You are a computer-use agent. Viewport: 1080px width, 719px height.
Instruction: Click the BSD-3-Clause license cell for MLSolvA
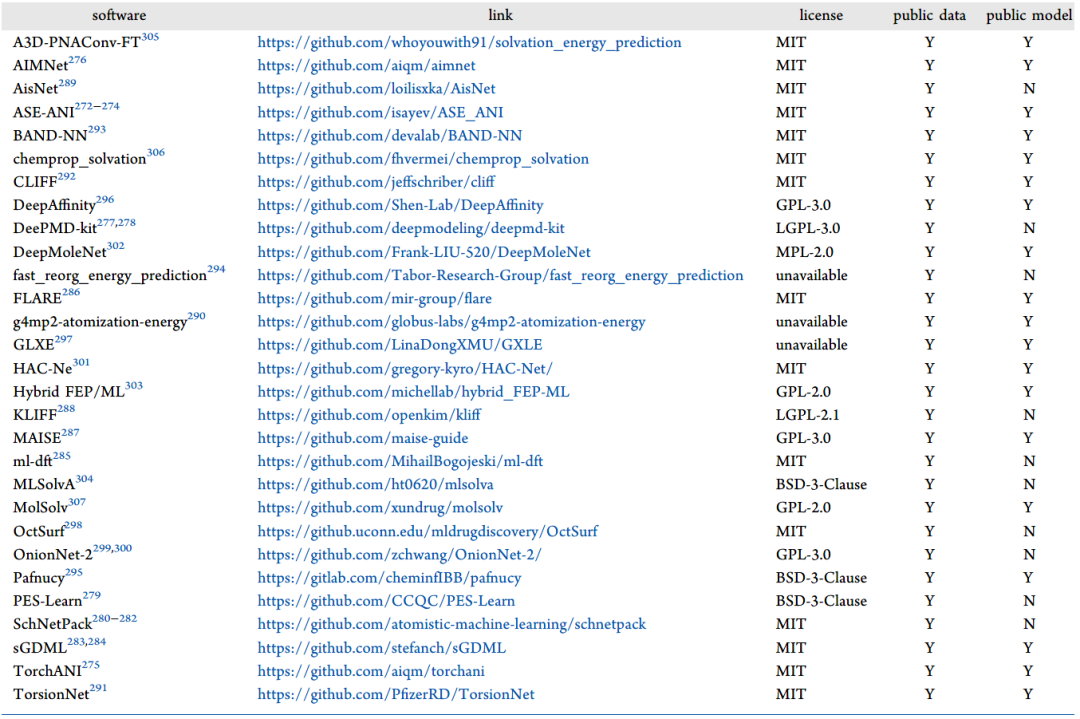tap(821, 485)
